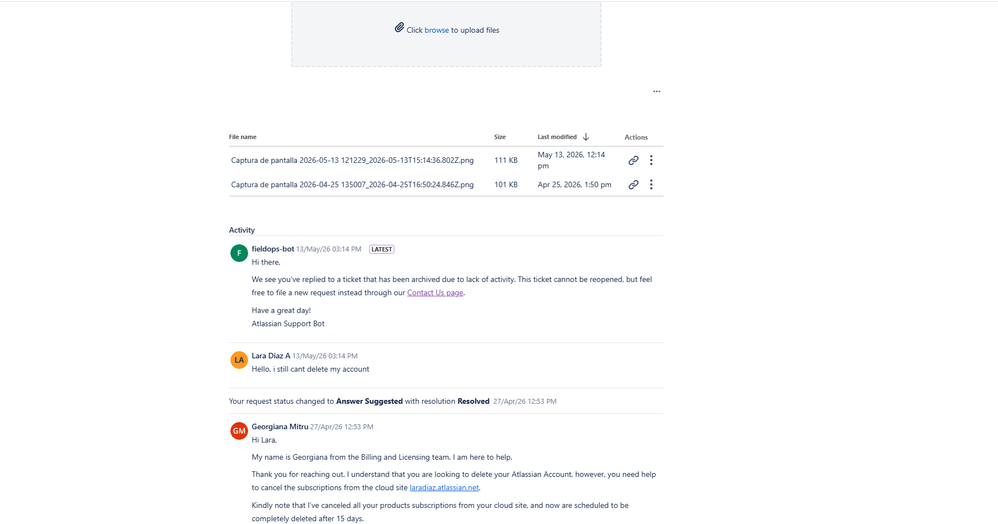
Task: Click the fieldops-bot author name
Action: (272, 249)
